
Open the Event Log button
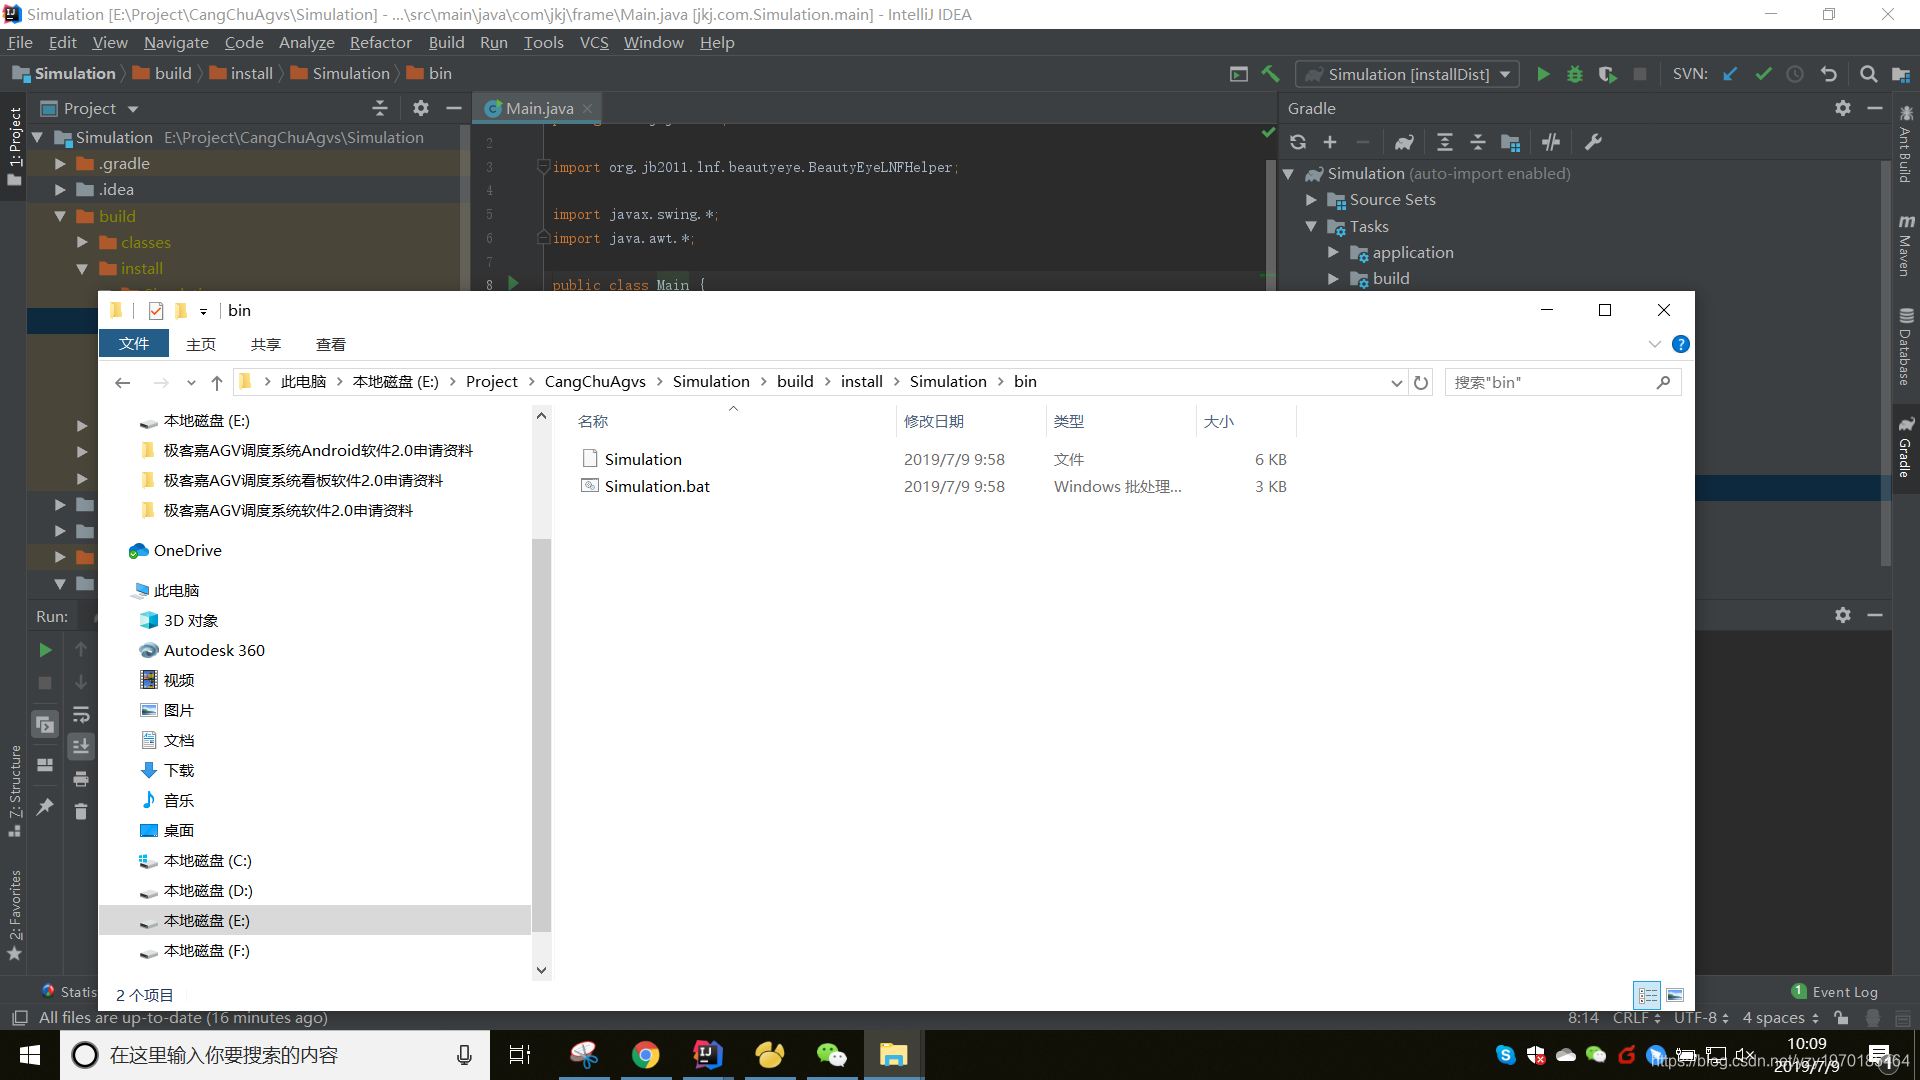pyautogui.click(x=1835, y=992)
